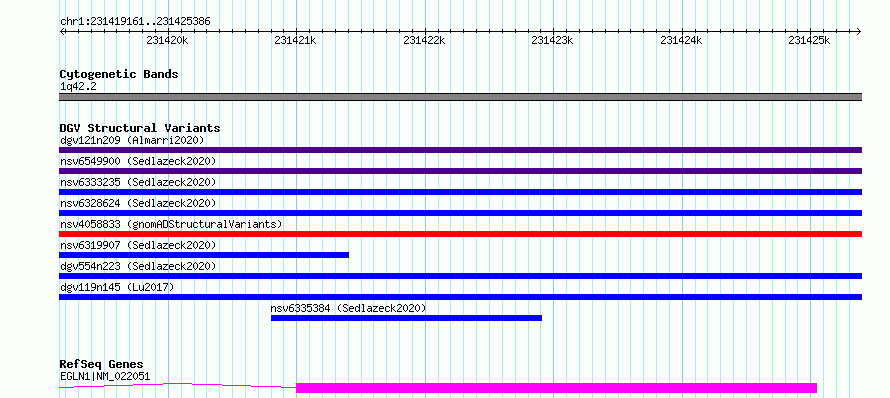Open variant label nsv6319907 (Sedlazeck2020)

138,245
